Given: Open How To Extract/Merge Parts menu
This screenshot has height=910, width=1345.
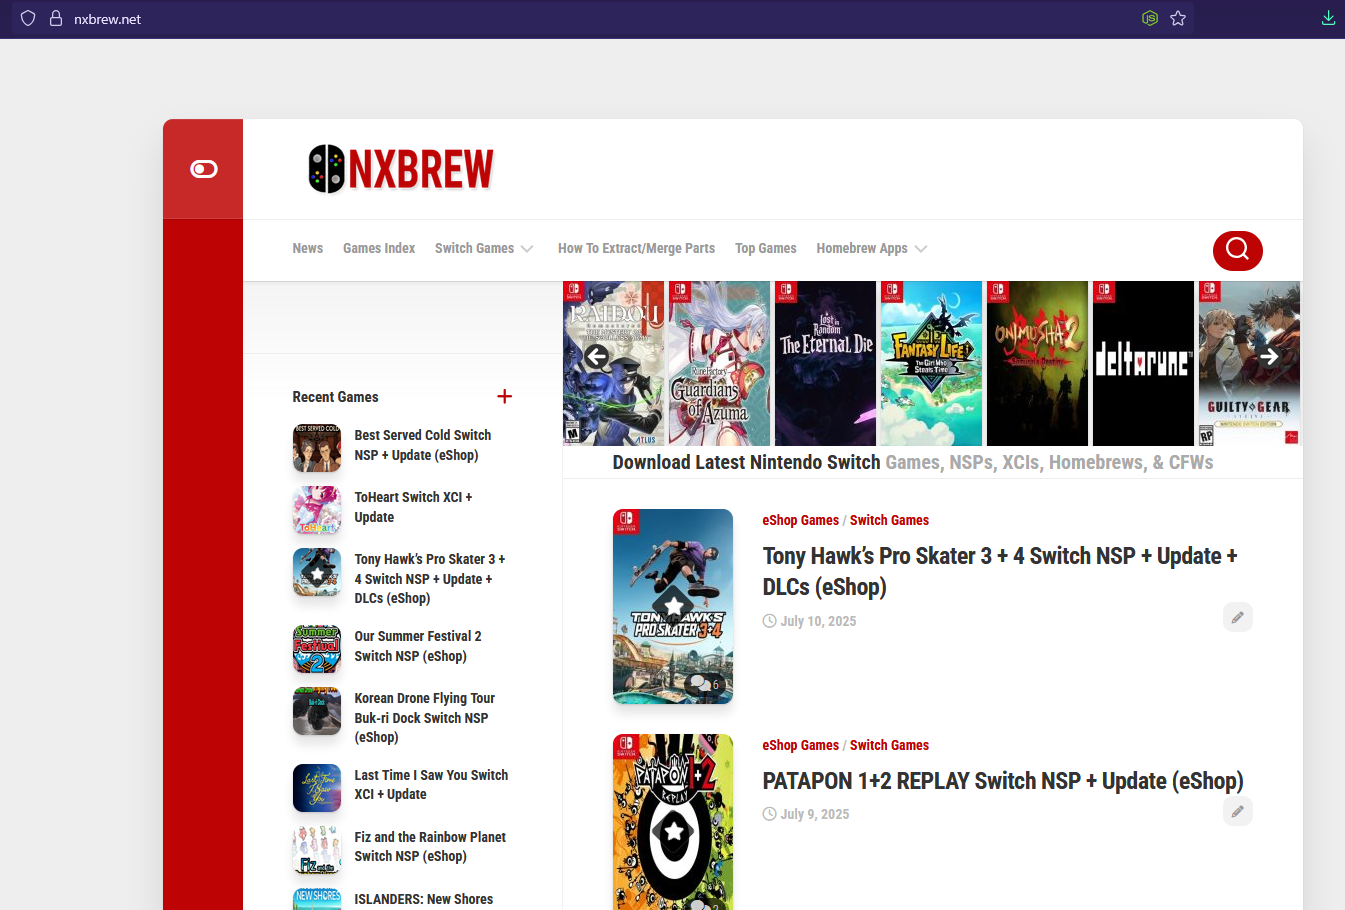Looking at the screenshot, I should pos(637,248).
